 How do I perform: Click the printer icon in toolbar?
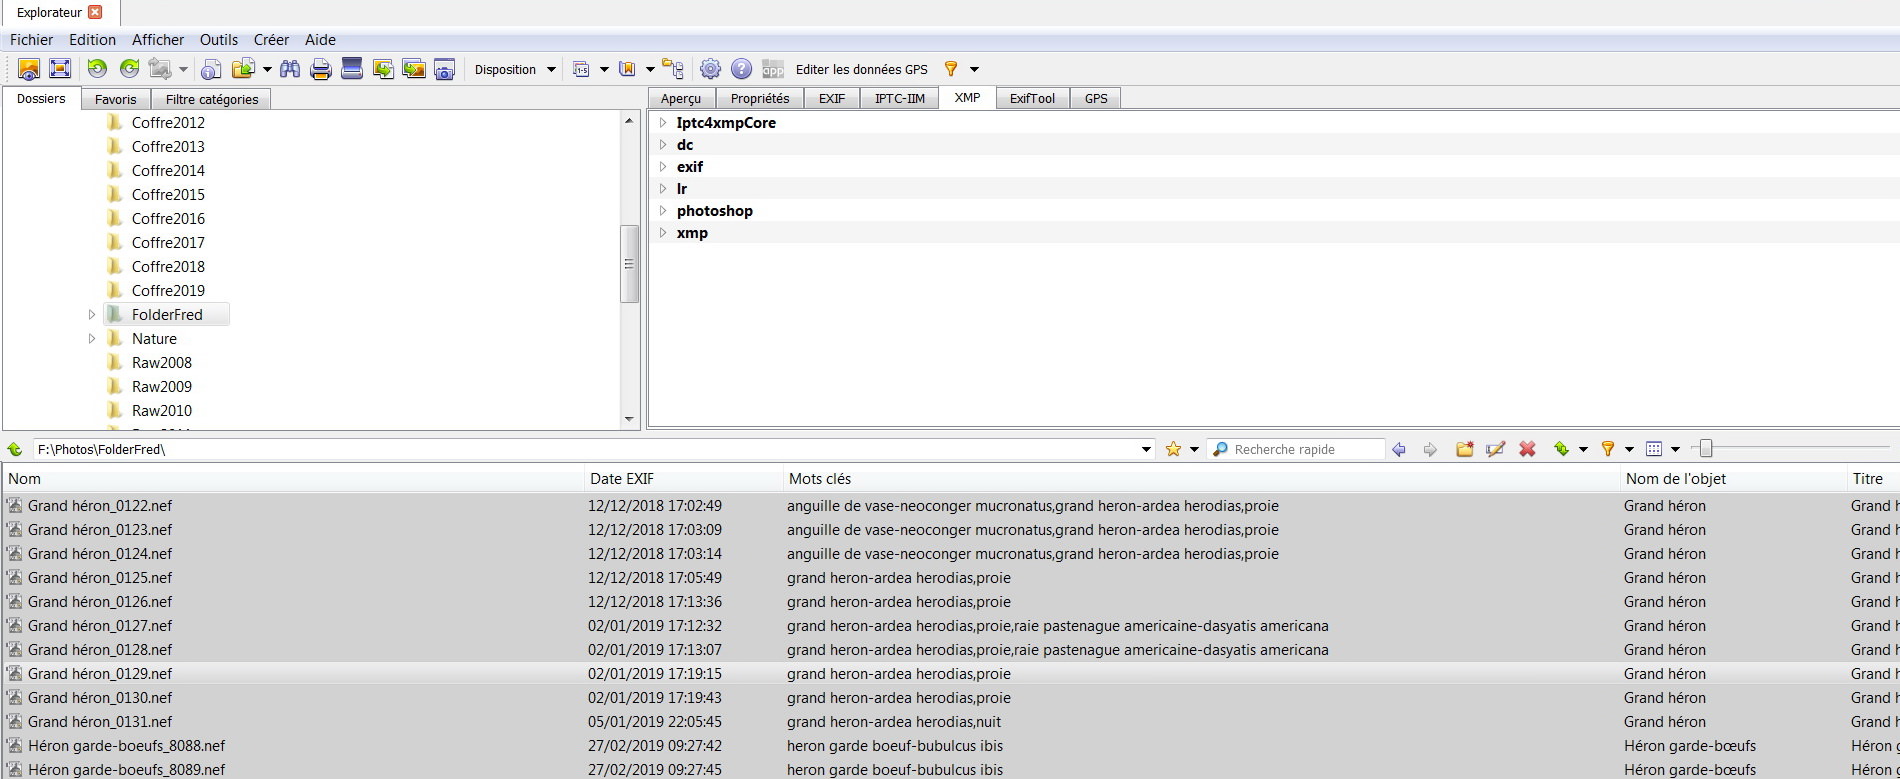pyautogui.click(x=321, y=69)
